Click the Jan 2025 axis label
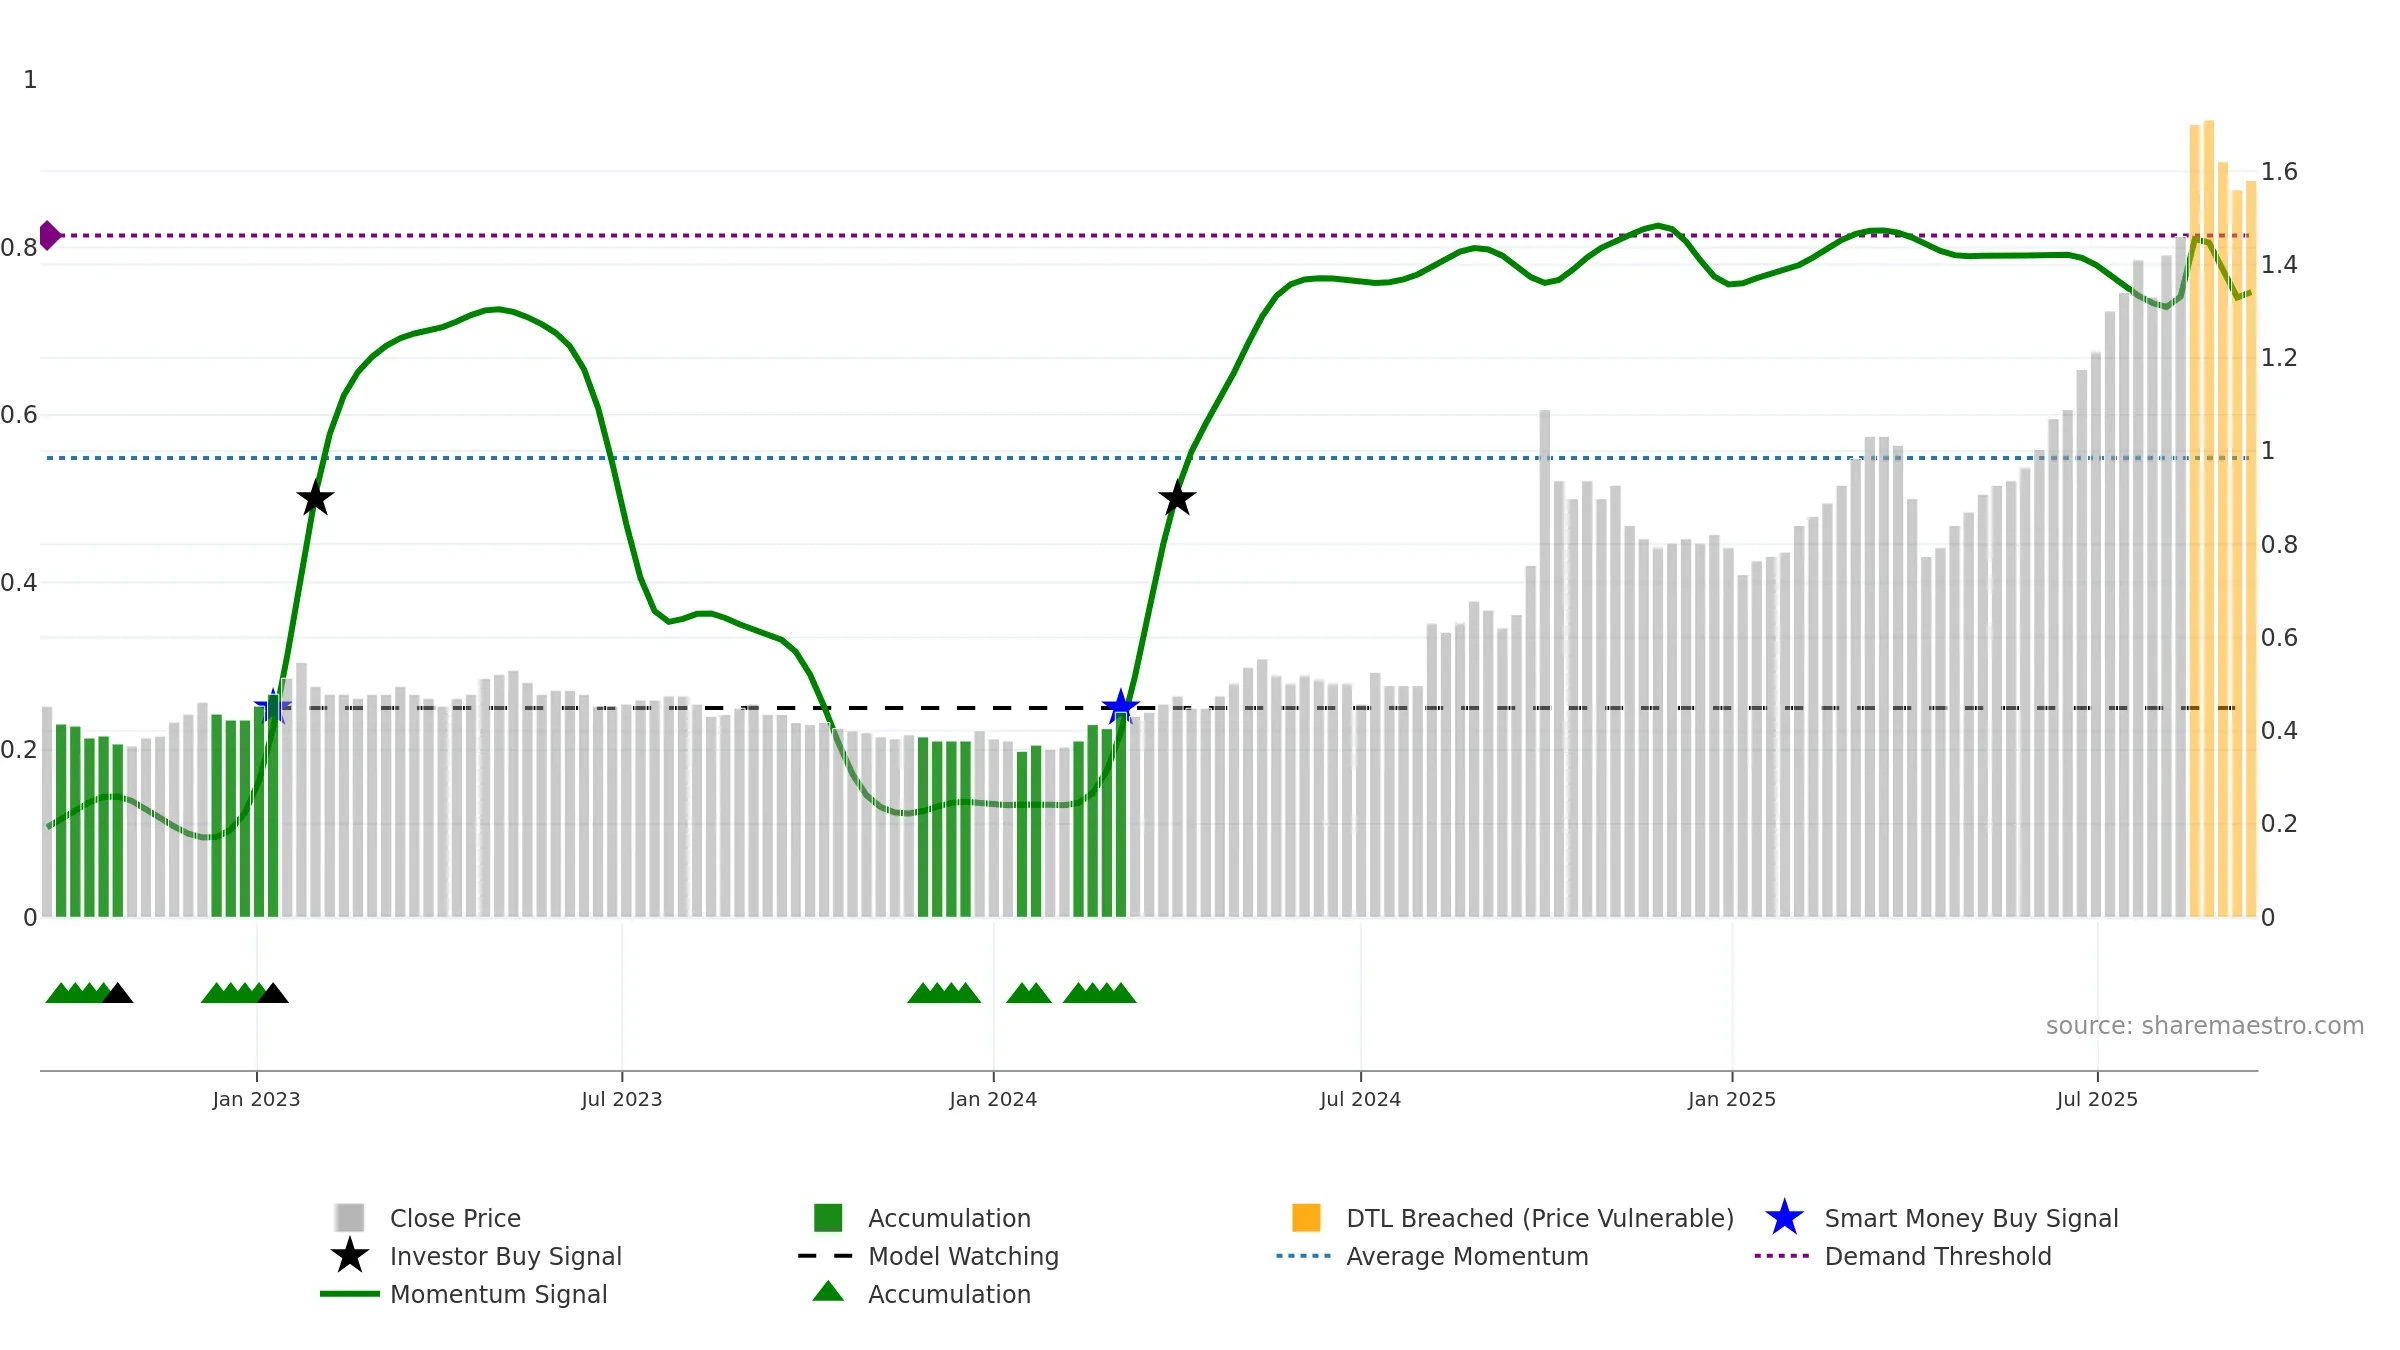 pyautogui.click(x=1732, y=1099)
